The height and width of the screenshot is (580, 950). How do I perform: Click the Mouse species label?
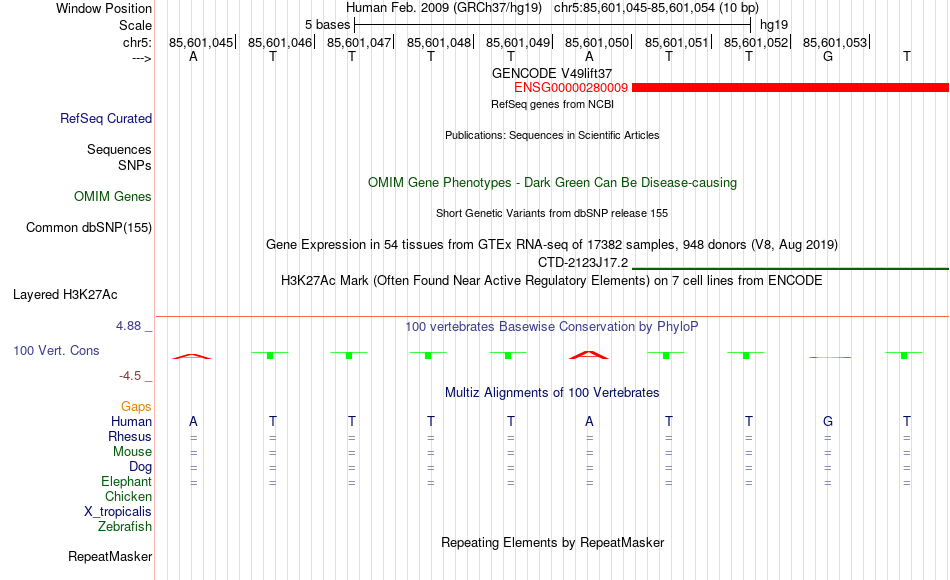(x=132, y=452)
